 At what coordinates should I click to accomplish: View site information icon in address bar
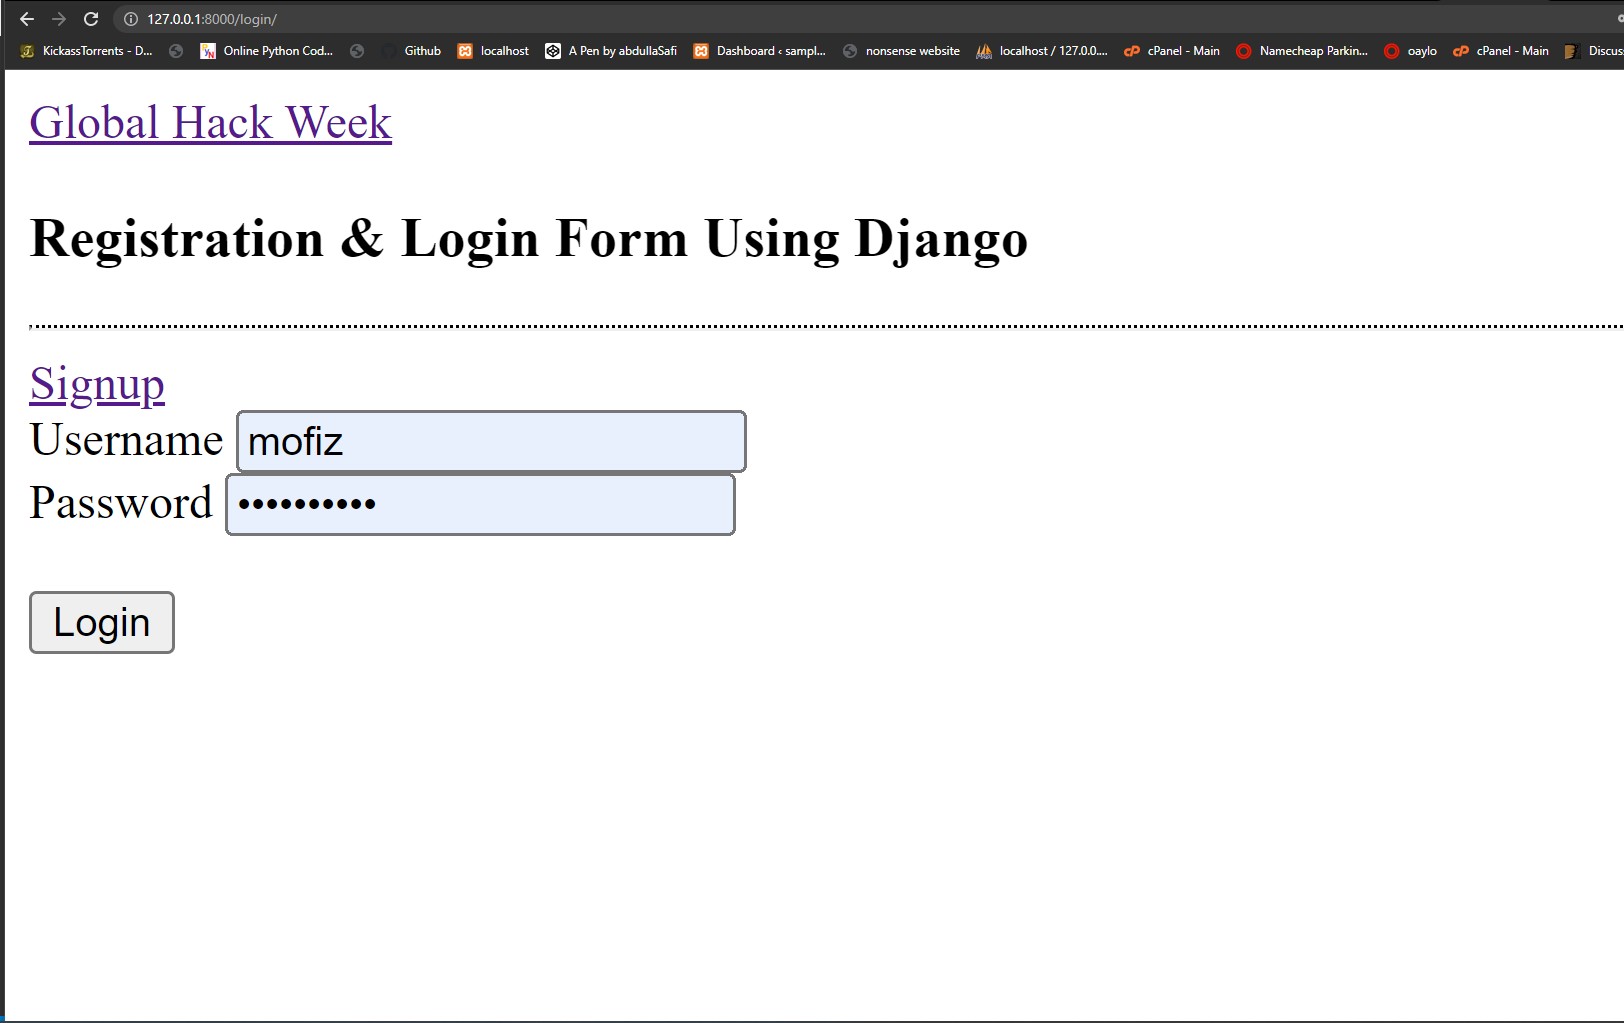click(x=130, y=19)
